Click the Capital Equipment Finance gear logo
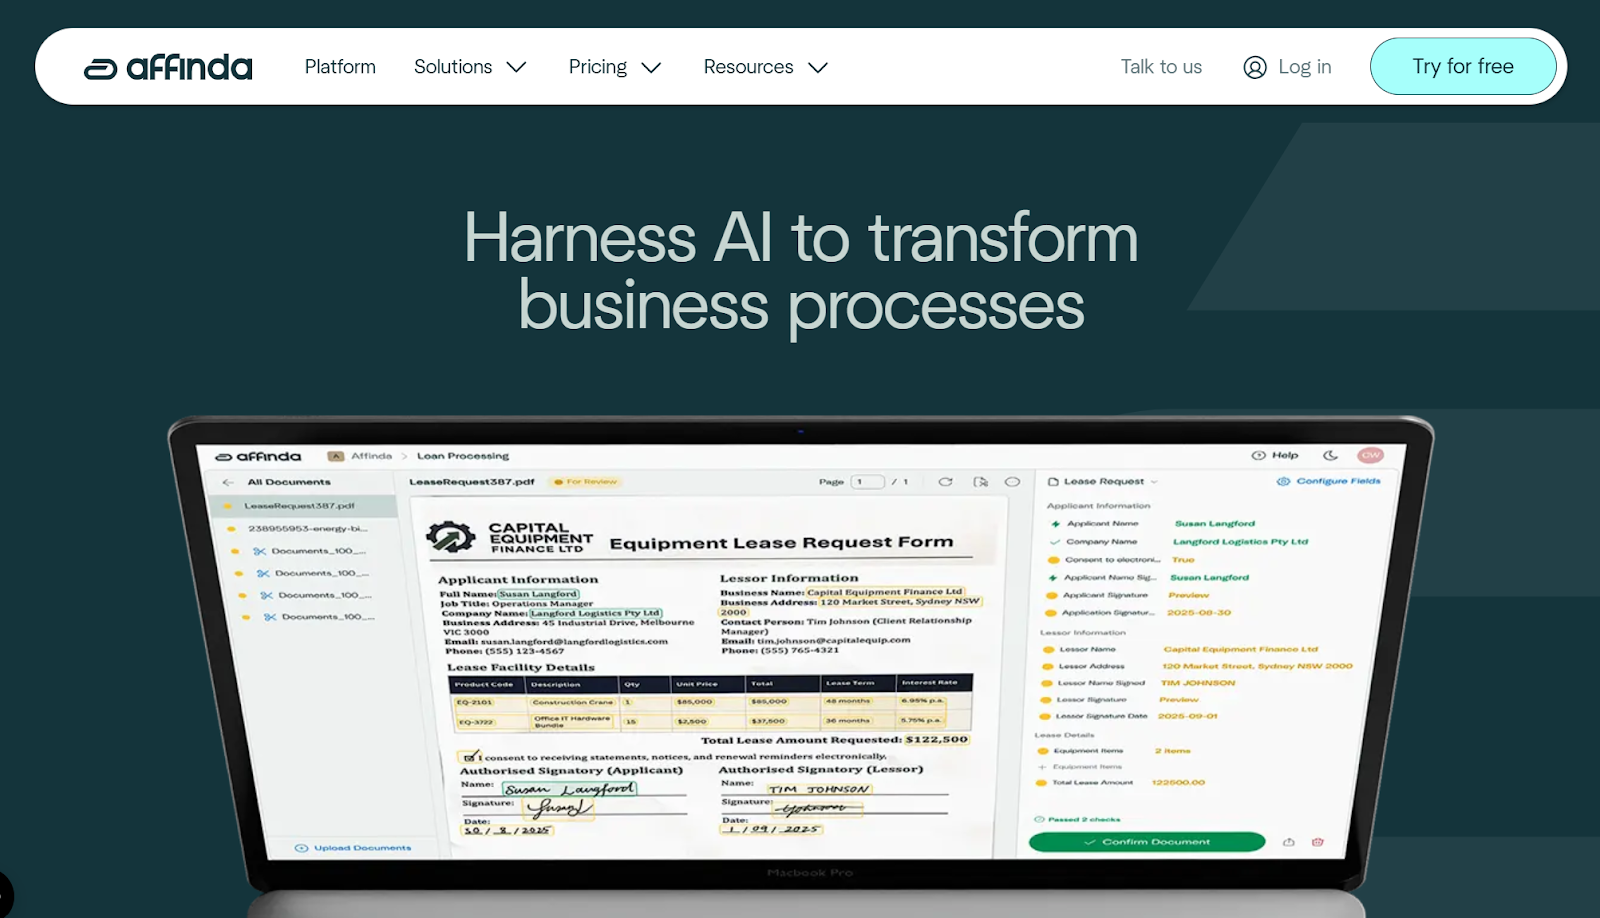Viewport: 1600px width, 918px height. pos(451,537)
